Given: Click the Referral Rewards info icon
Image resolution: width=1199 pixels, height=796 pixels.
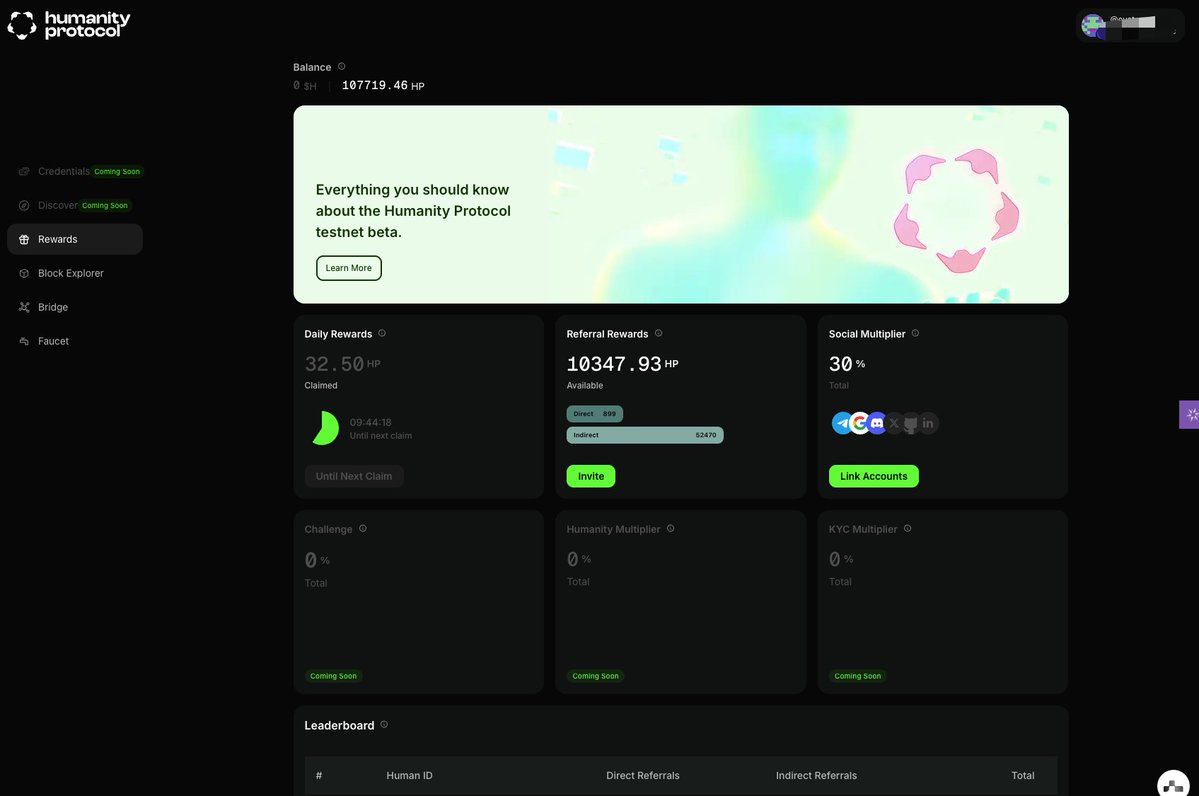Looking at the screenshot, I should click(x=658, y=333).
